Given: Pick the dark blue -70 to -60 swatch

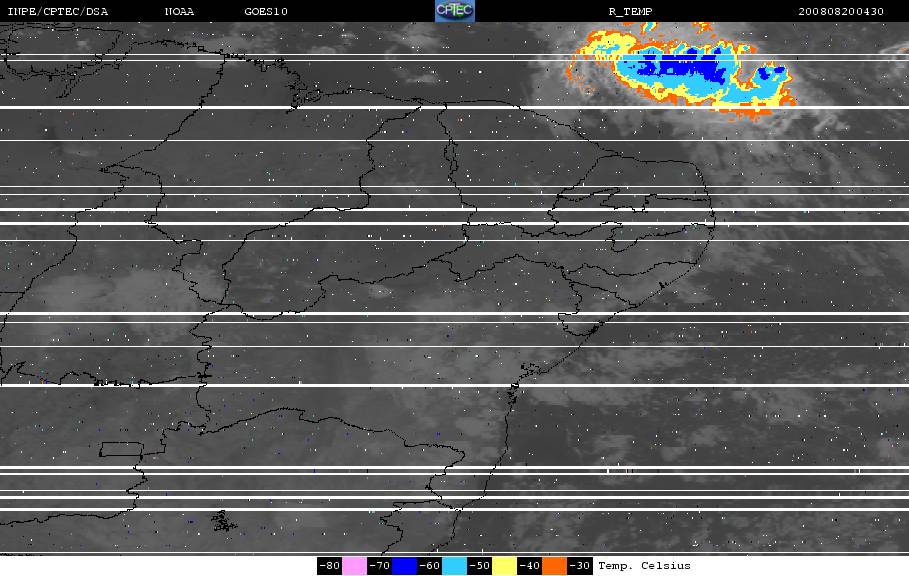Looking at the screenshot, I should [404, 566].
